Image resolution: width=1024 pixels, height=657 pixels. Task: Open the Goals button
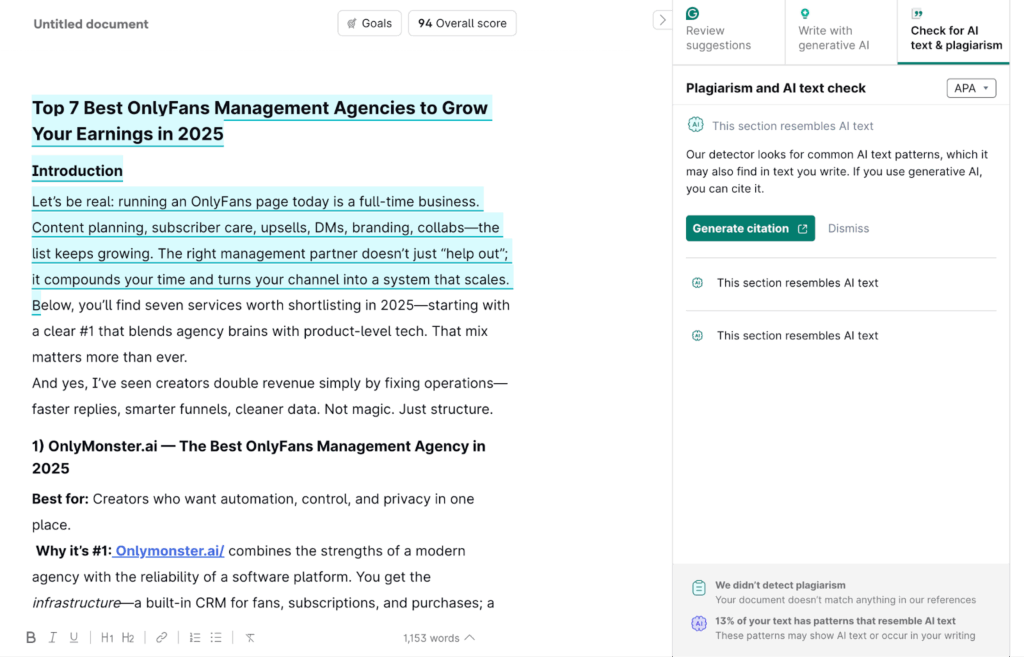[x=369, y=23]
